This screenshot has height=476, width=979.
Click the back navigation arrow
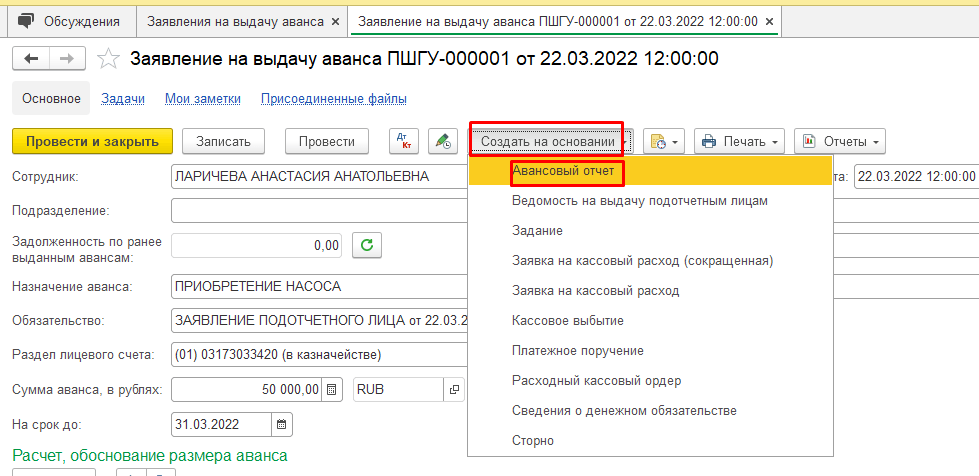[x=31, y=59]
